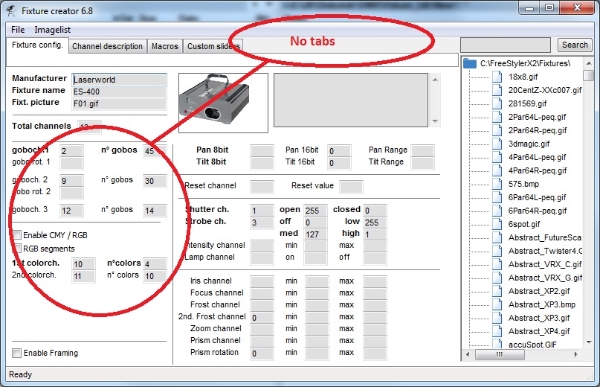The image size is (600, 387).
Task: Select file icon for Abstract_XP3.gif
Action: (x=497, y=318)
